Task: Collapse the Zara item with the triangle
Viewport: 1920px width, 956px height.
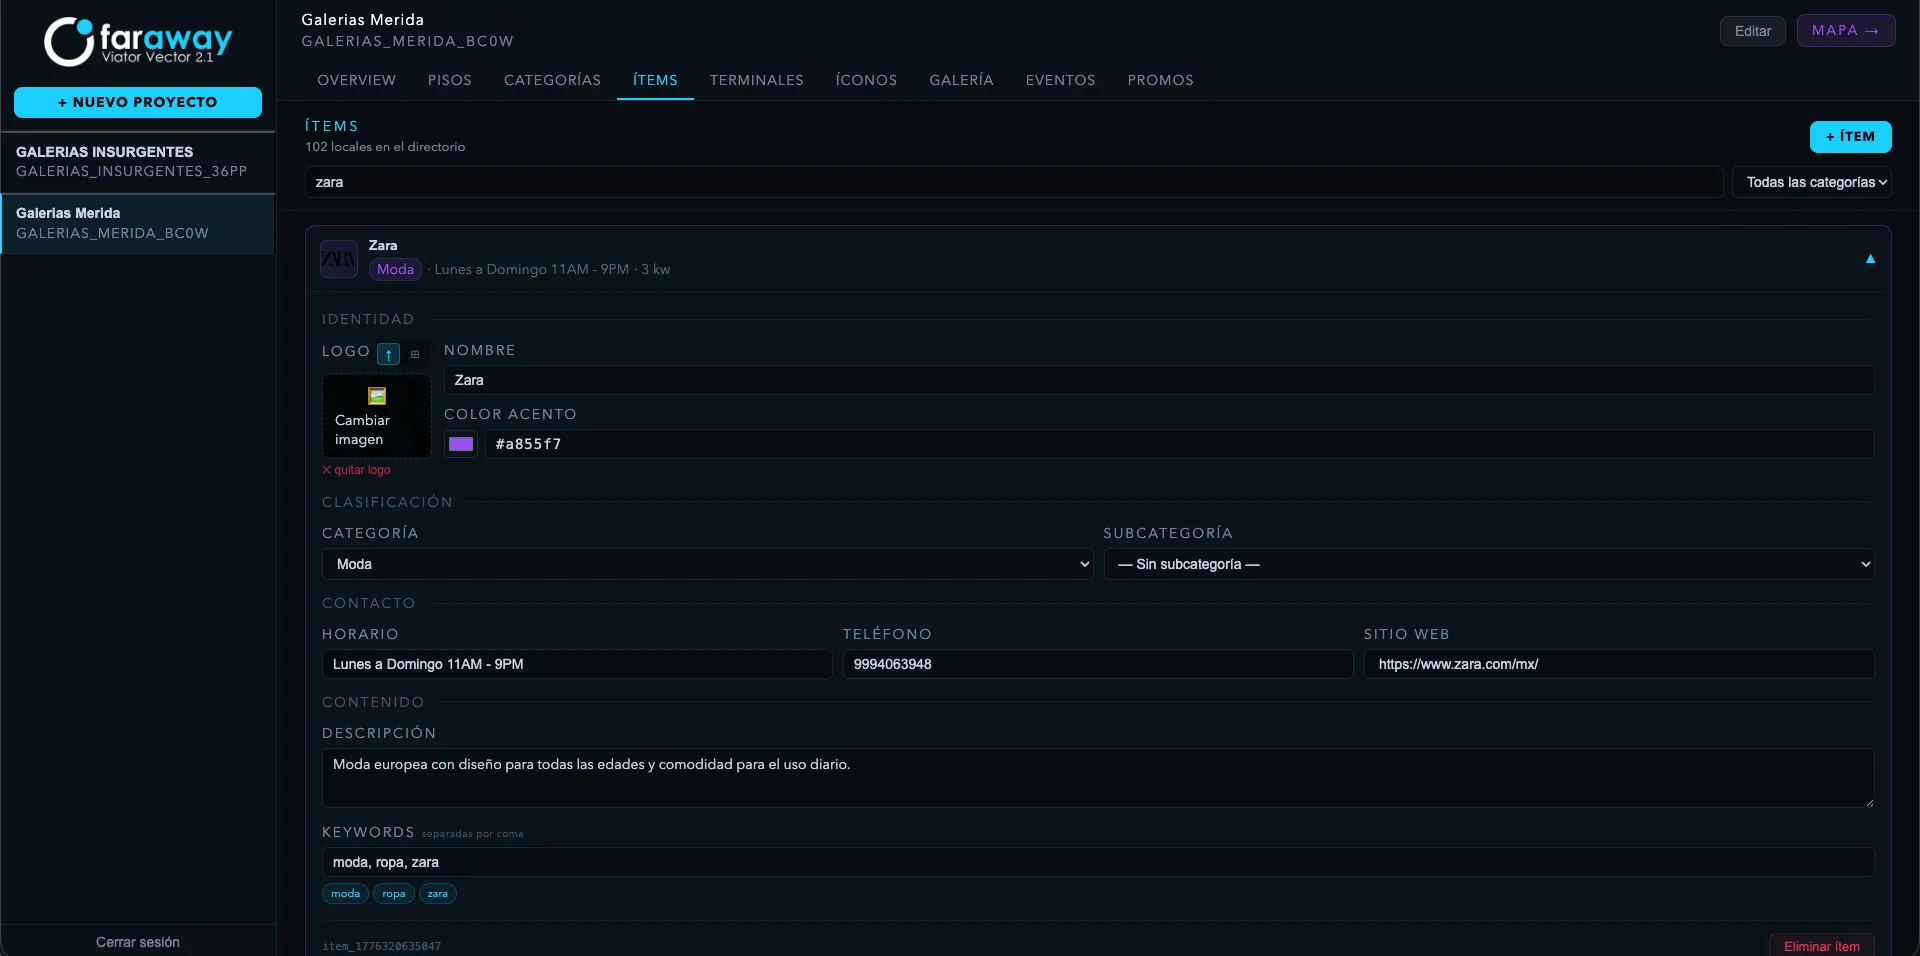Action: (x=1870, y=259)
